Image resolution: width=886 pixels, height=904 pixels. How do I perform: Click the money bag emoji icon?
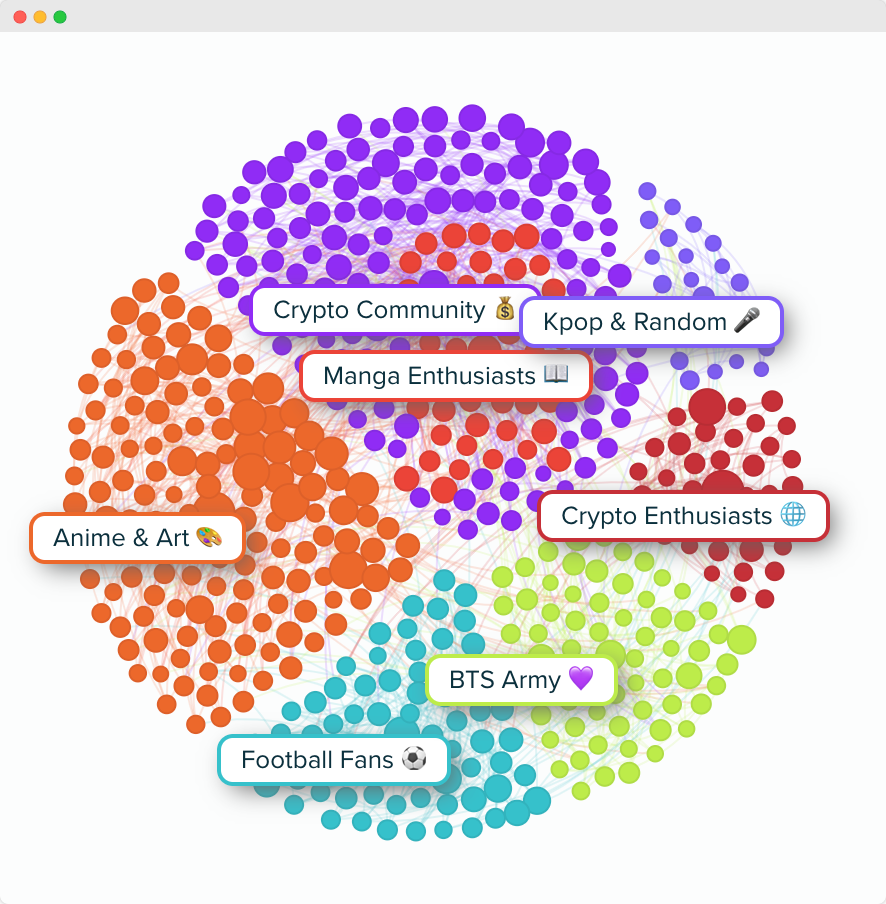point(505,308)
